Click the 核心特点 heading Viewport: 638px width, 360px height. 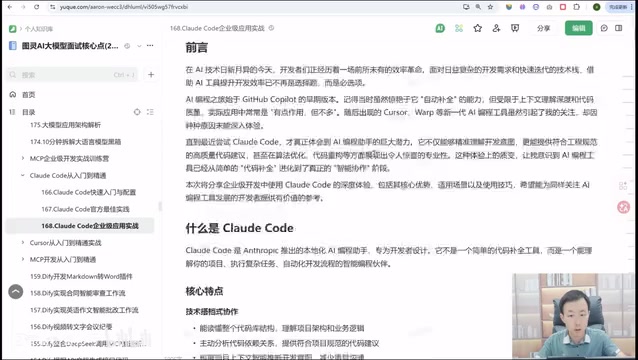(x=204, y=291)
